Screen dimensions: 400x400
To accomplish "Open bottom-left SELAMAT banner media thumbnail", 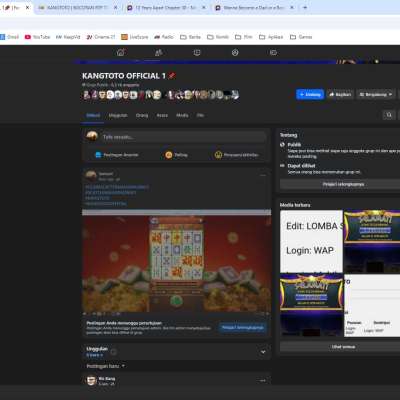I will tap(311, 305).
